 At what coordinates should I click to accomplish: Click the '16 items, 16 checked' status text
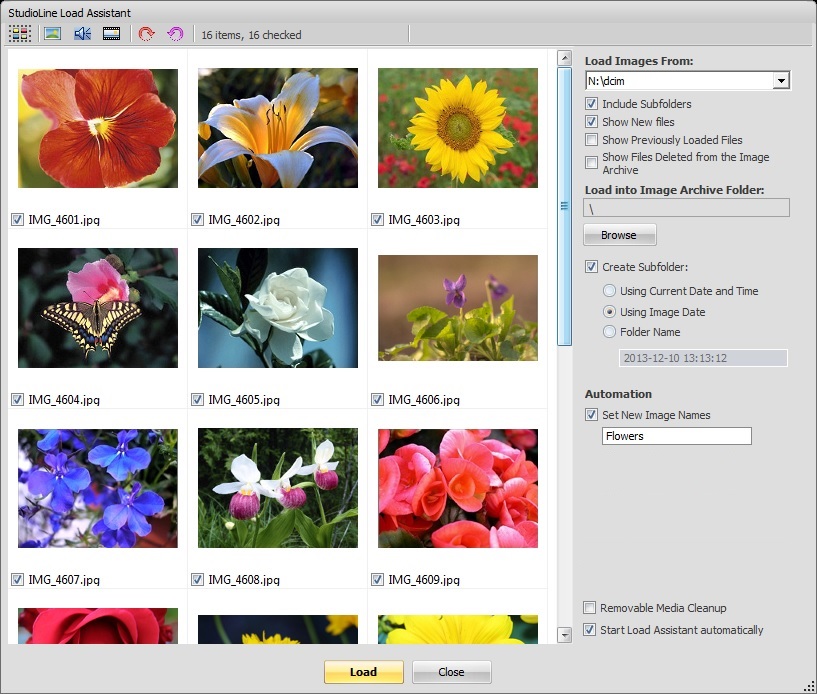[x=251, y=35]
